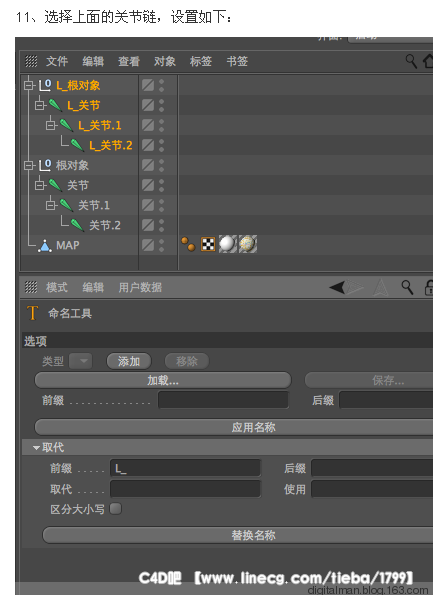The width and height of the screenshot is (439, 595).
Task: Click the 保存... button
Action: (369, 380)
